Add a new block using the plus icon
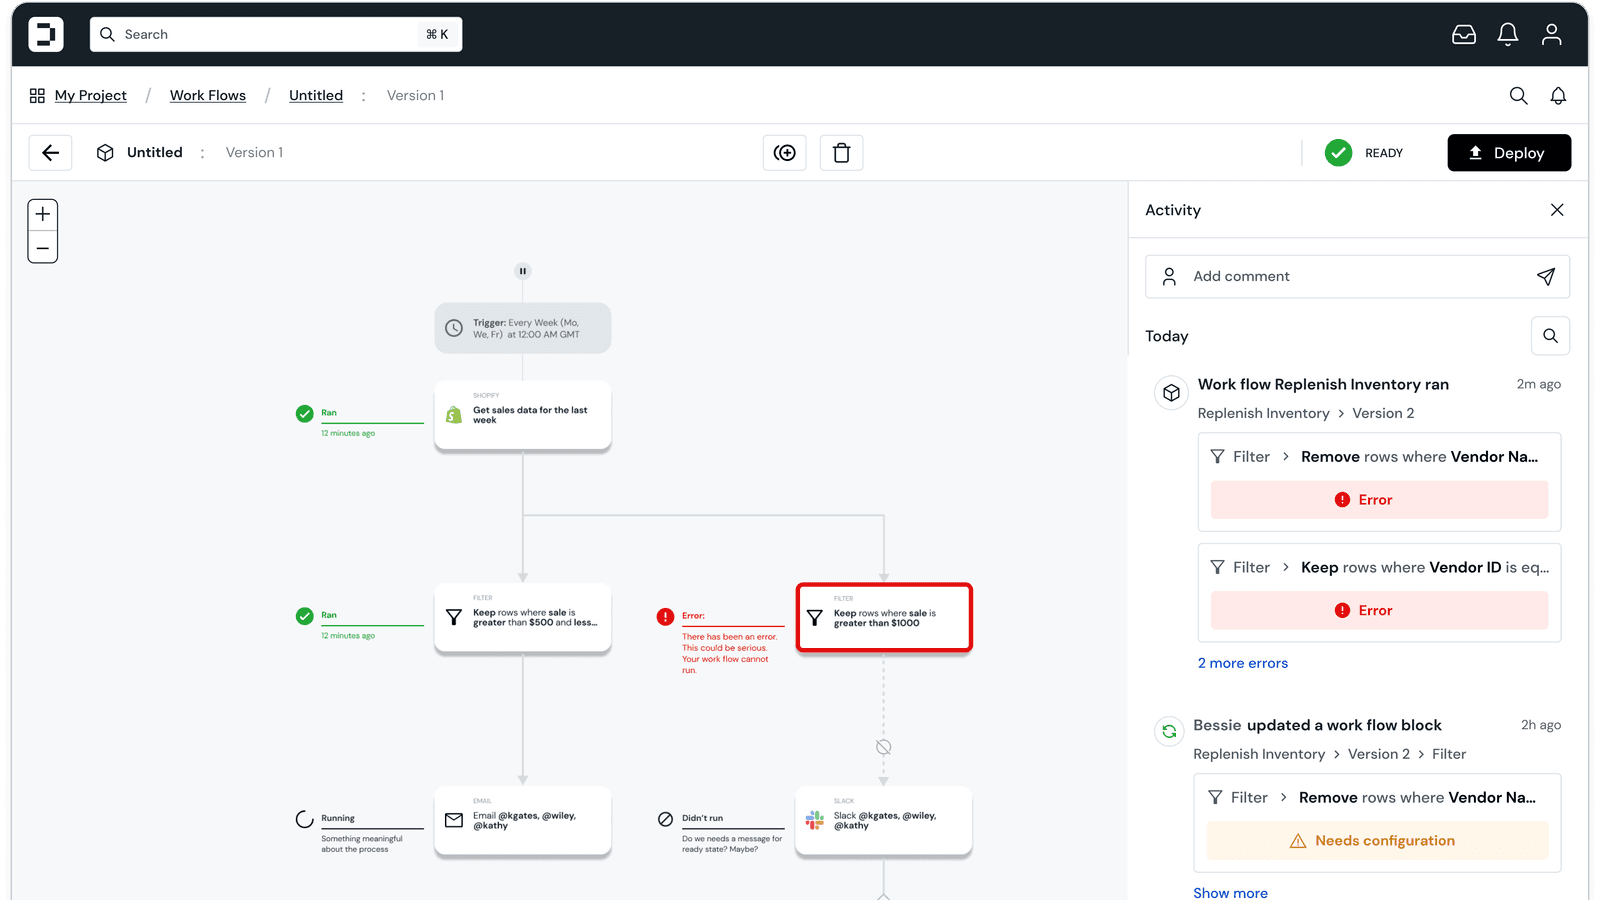This screenshot has width=1600, height=900. pos(785,152)
